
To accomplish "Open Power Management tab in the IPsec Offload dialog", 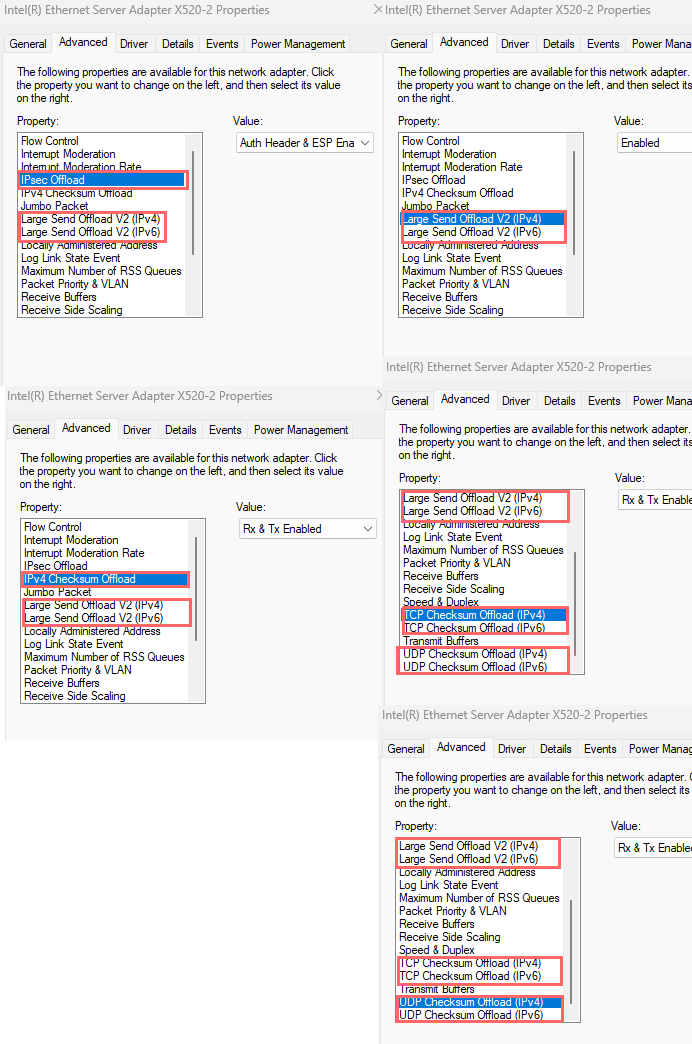I will tap(298, 44).
